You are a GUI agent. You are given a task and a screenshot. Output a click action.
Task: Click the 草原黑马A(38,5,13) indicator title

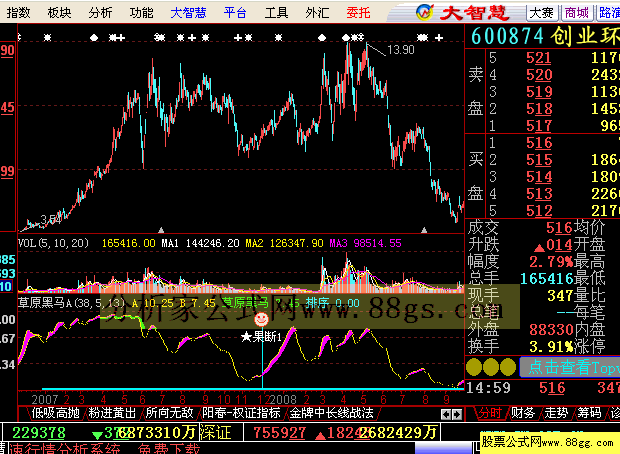[72, 303]
